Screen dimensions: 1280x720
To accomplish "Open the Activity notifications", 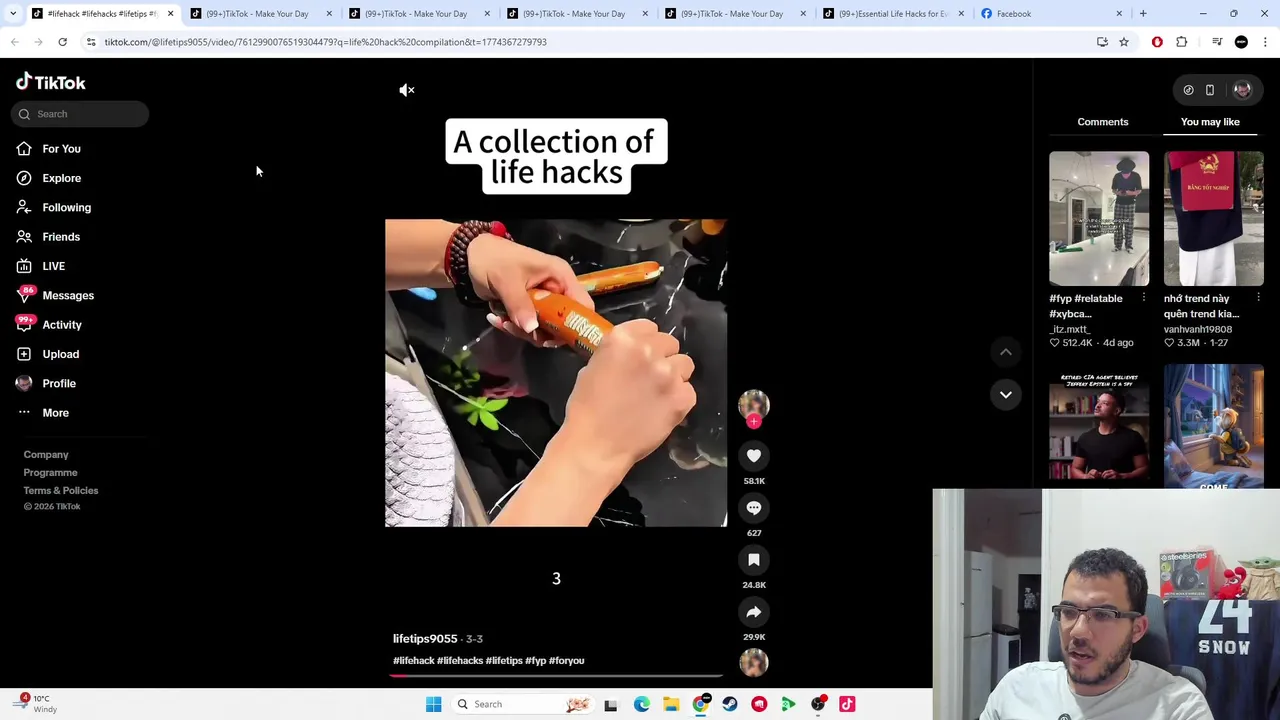I will (x=62, y=325).
